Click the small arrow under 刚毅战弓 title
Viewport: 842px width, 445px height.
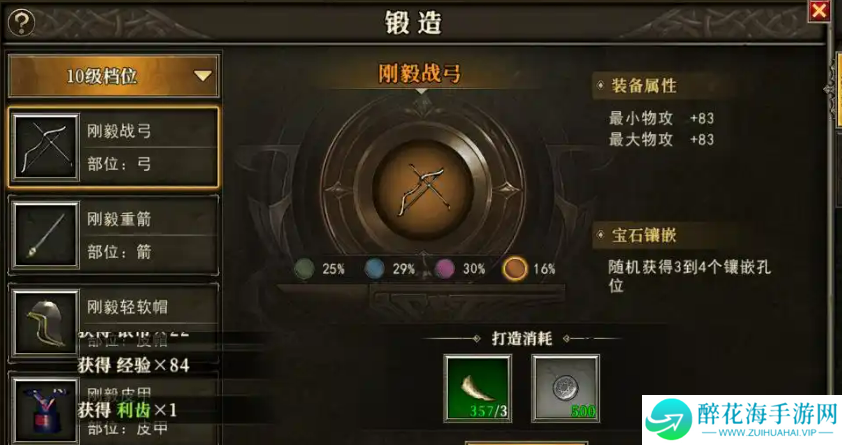422,92
